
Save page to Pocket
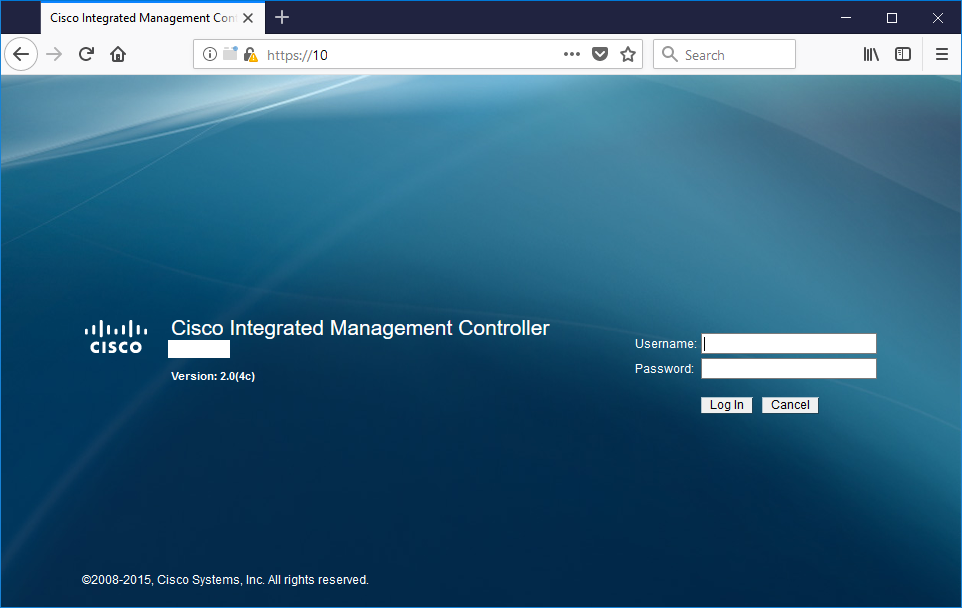tap(600, 55)
